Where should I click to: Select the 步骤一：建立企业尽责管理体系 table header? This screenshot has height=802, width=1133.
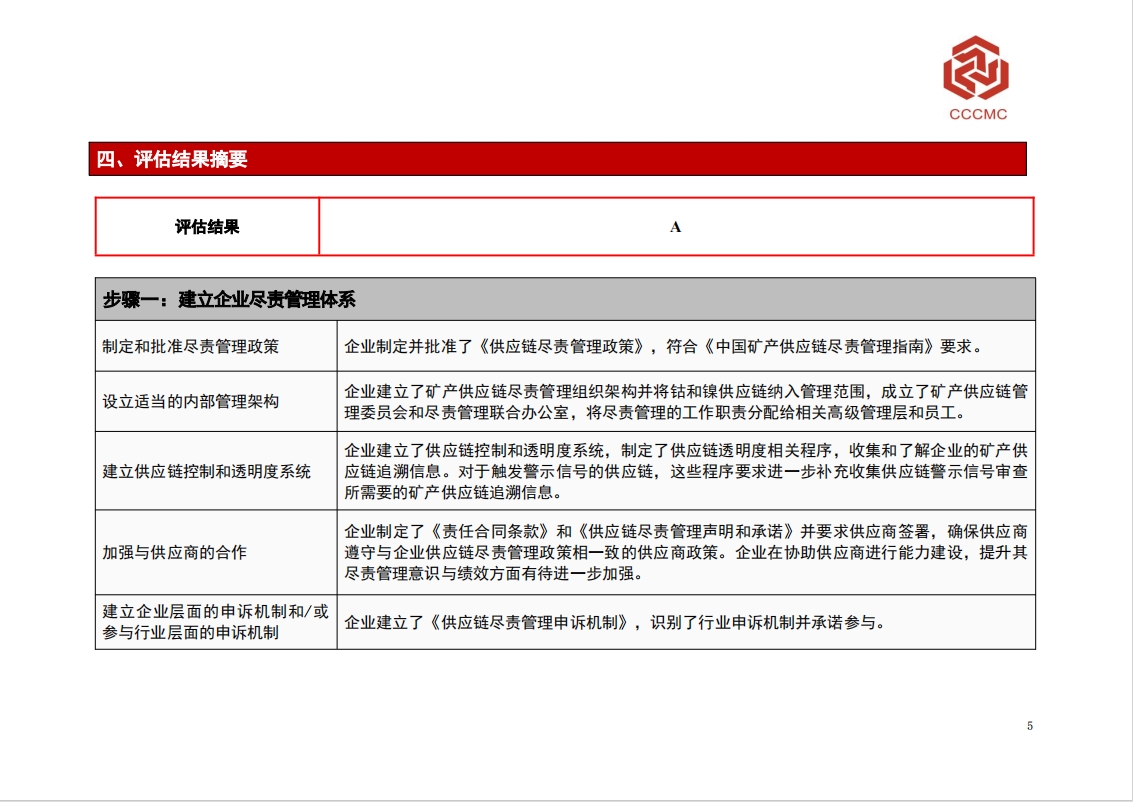click(565, 299)
